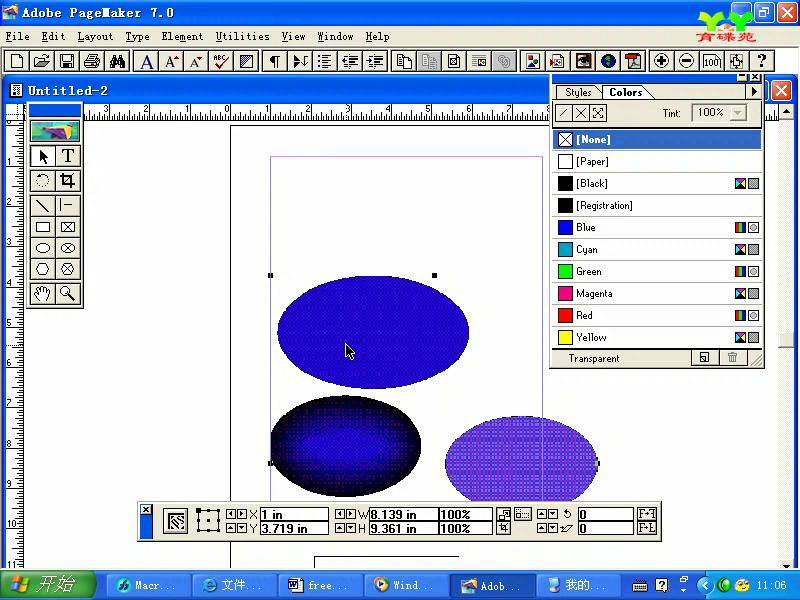Select the Red color swatch
Image resolution: width=800 pixels, height=600 pixels.
coord(565,315)
